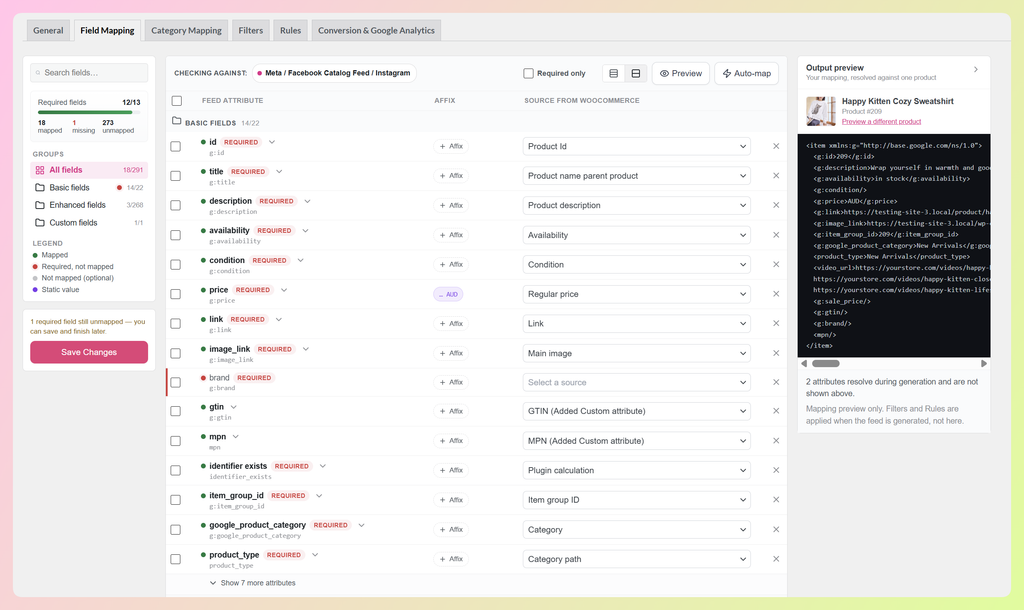
Task: Open GTIN (Added Custom attribute) dropdown
Action: [x=636, y=411]
